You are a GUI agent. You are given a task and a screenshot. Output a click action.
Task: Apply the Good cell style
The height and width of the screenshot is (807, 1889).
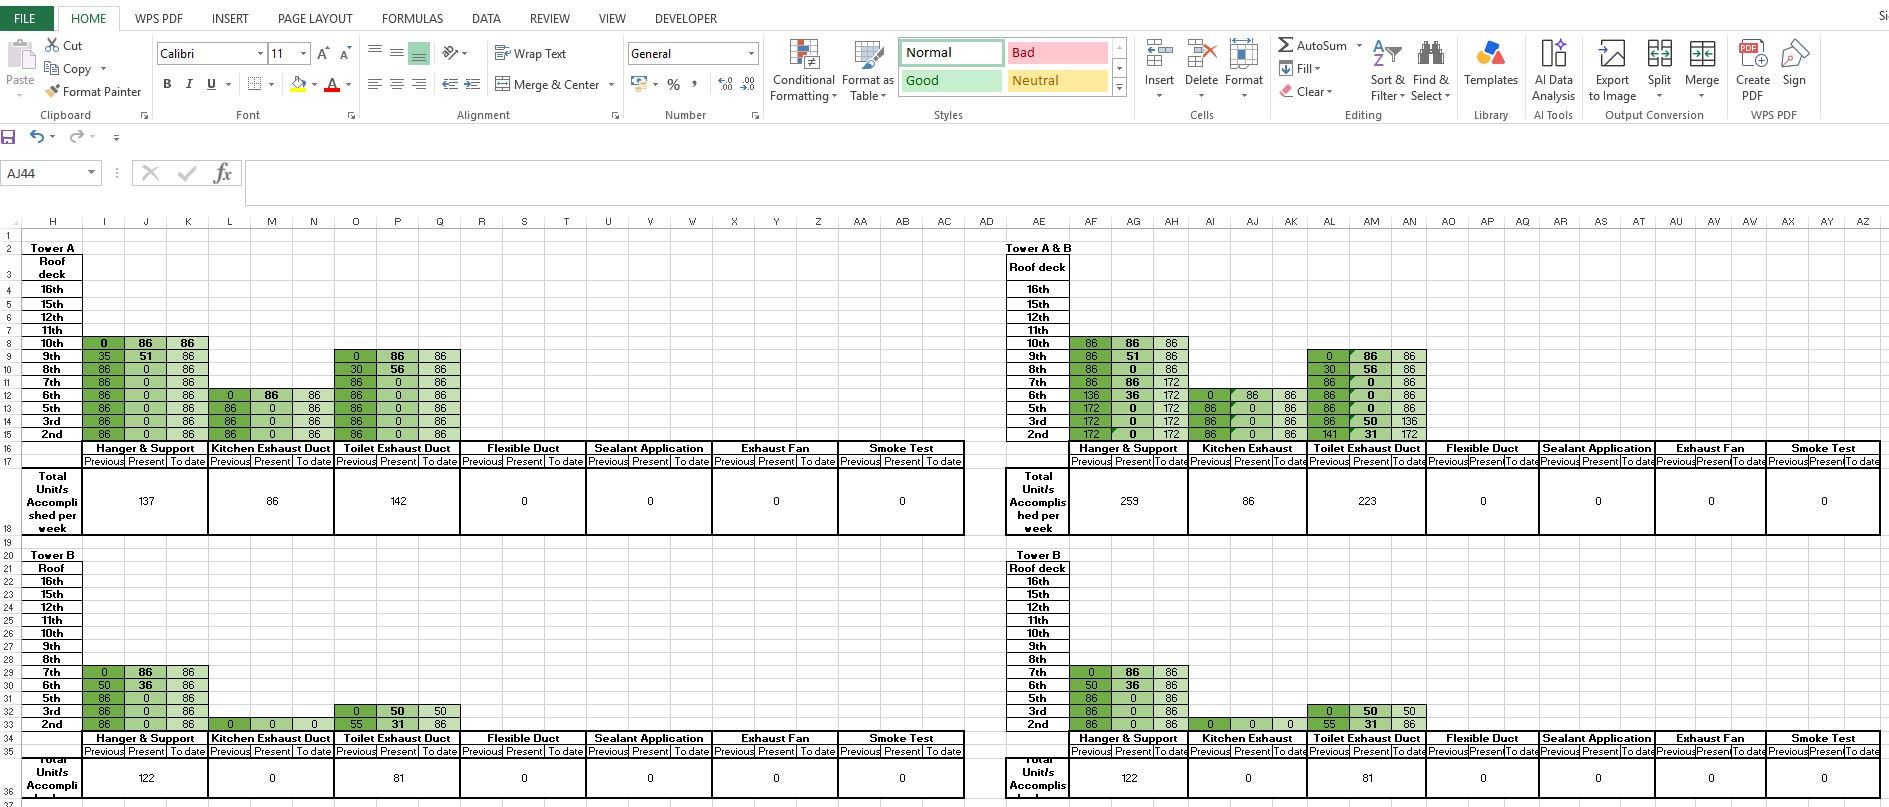pyautogui.click(x=951, y=81)
